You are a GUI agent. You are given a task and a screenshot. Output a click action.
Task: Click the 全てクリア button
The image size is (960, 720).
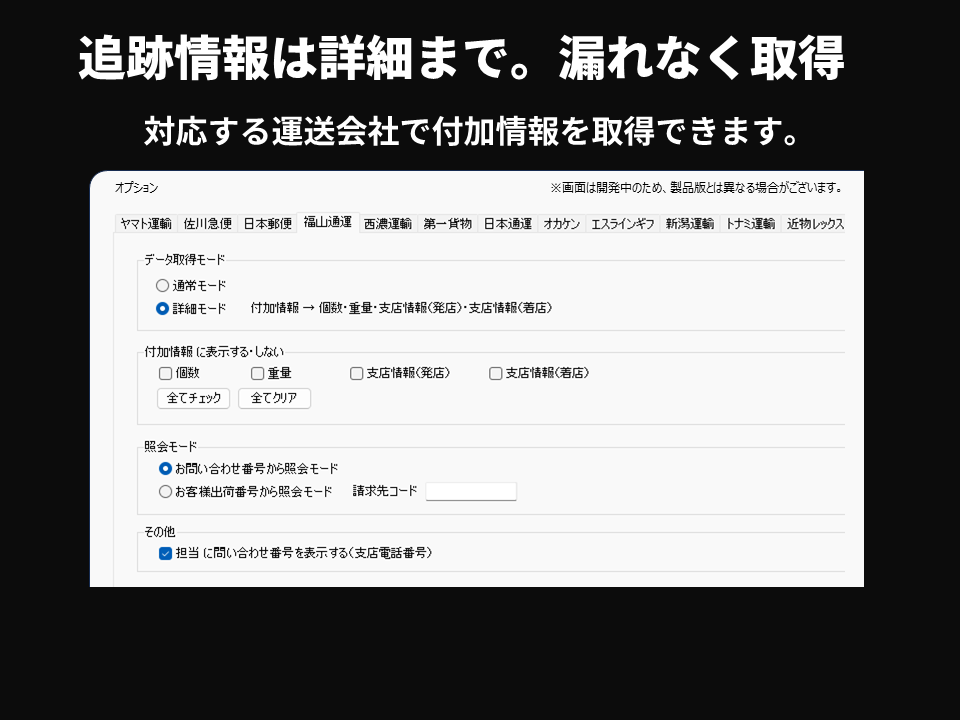pos(274,398)
